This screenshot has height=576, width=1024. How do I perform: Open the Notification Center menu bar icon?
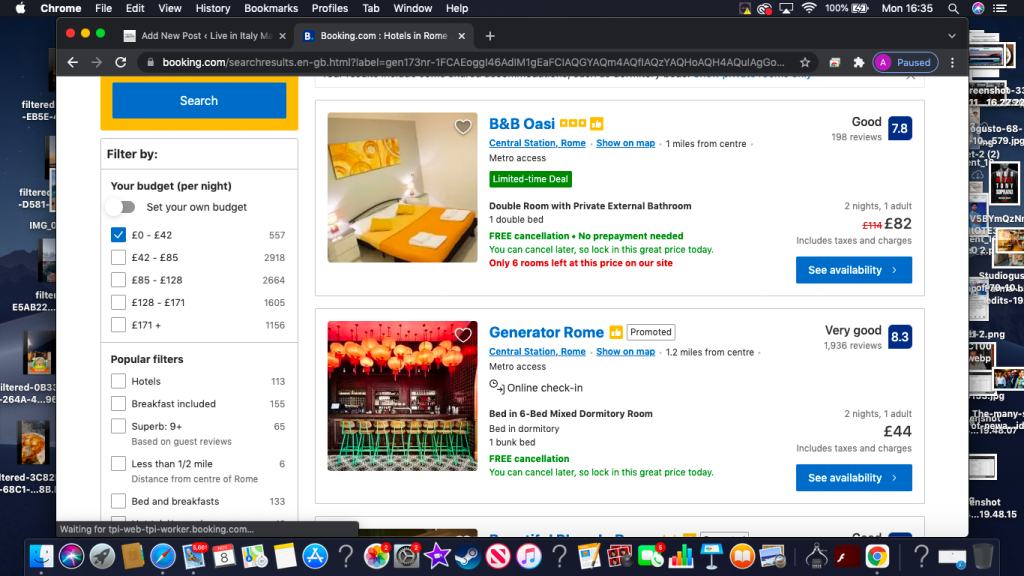click(1000, 8)
